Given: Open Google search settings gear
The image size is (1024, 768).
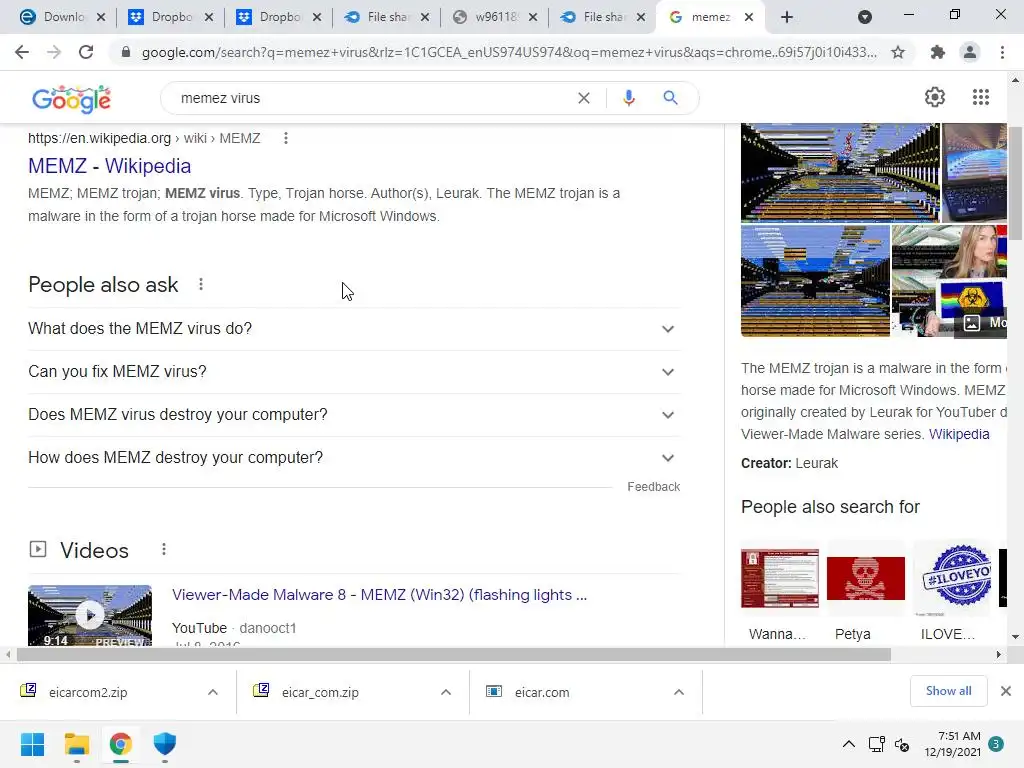Looking at the screenshot, I should 935,97.
